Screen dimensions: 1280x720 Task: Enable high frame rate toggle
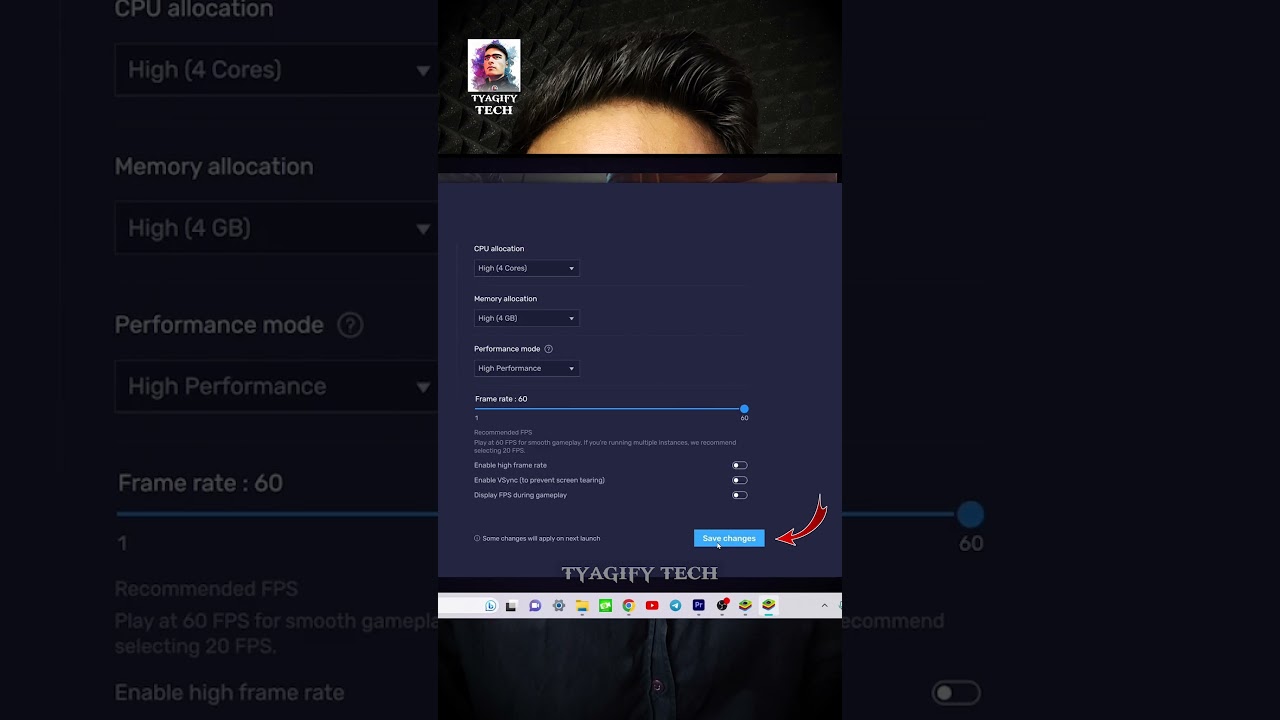(x=739, y=465)
